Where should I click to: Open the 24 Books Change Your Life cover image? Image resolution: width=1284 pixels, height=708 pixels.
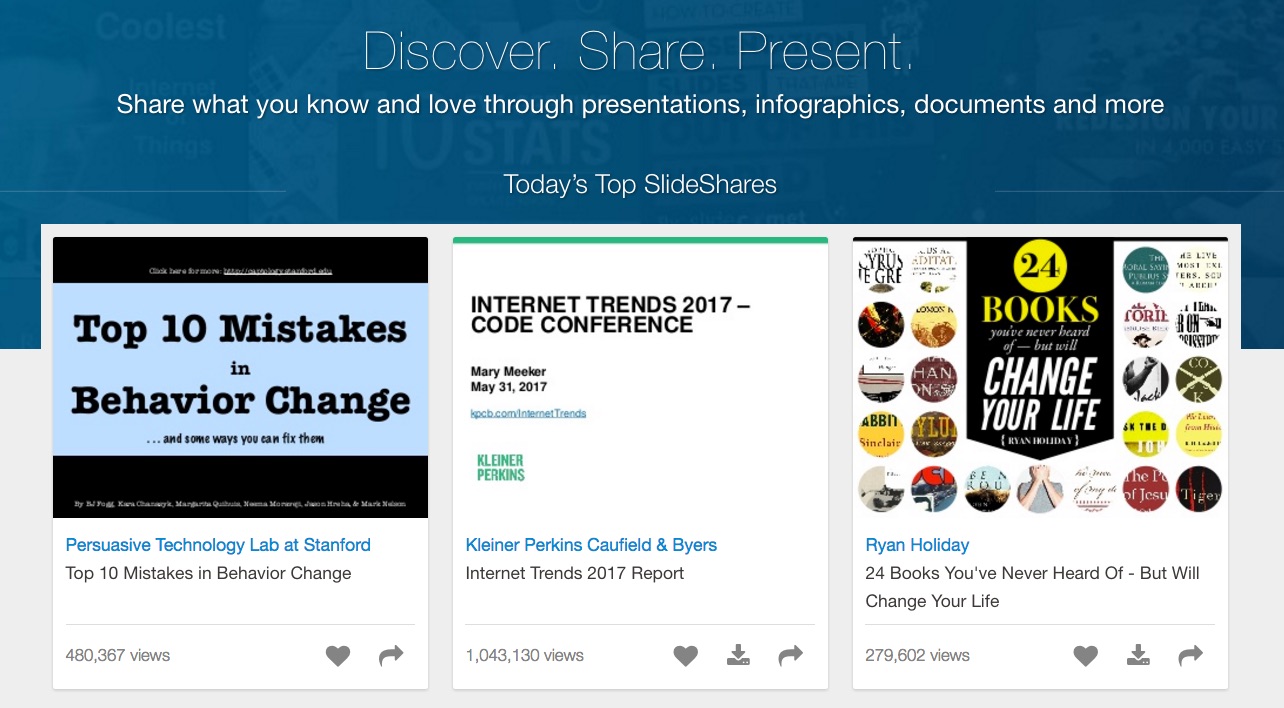[1040, 377]
